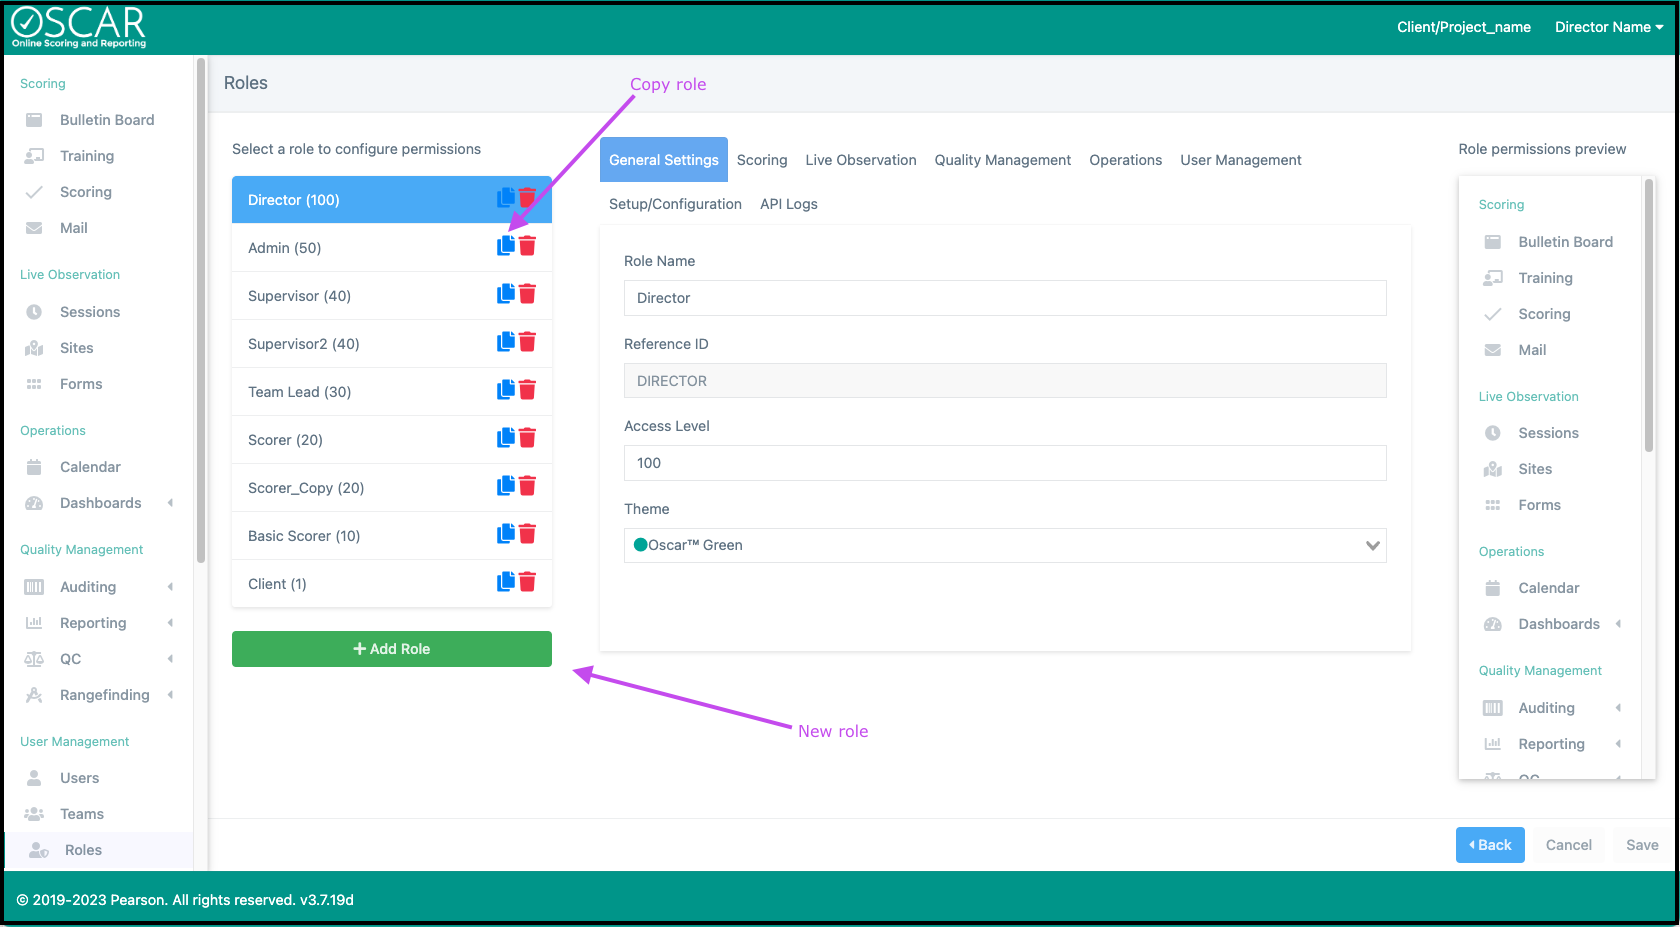Copy the Team Lead role
Screen dimensions: 1680x927
(x=506, y=390)
